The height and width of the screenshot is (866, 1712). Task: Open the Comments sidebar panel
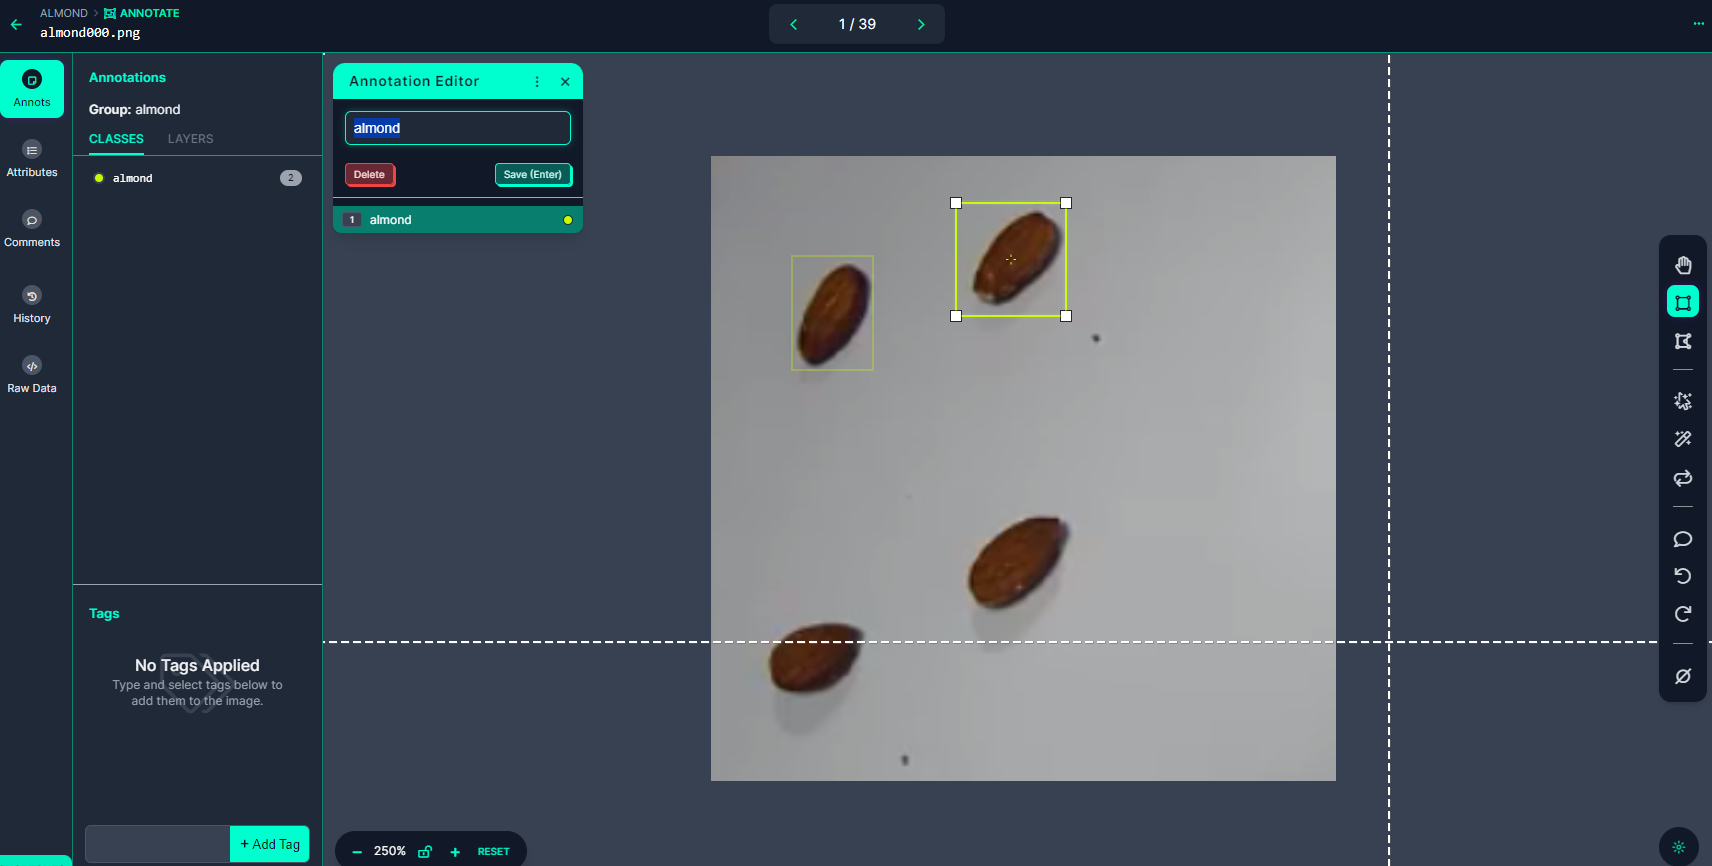(32, 229)
